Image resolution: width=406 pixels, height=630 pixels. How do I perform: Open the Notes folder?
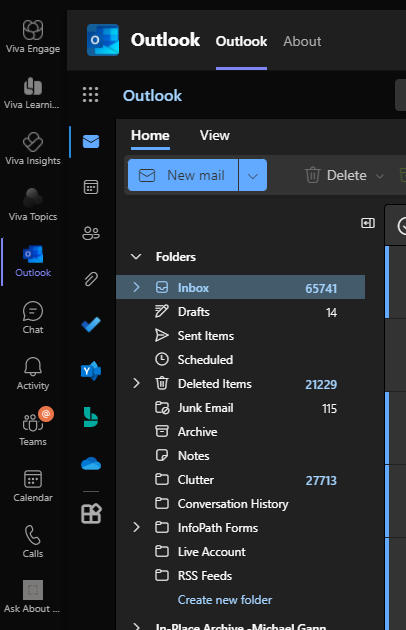tap(240, 456)
